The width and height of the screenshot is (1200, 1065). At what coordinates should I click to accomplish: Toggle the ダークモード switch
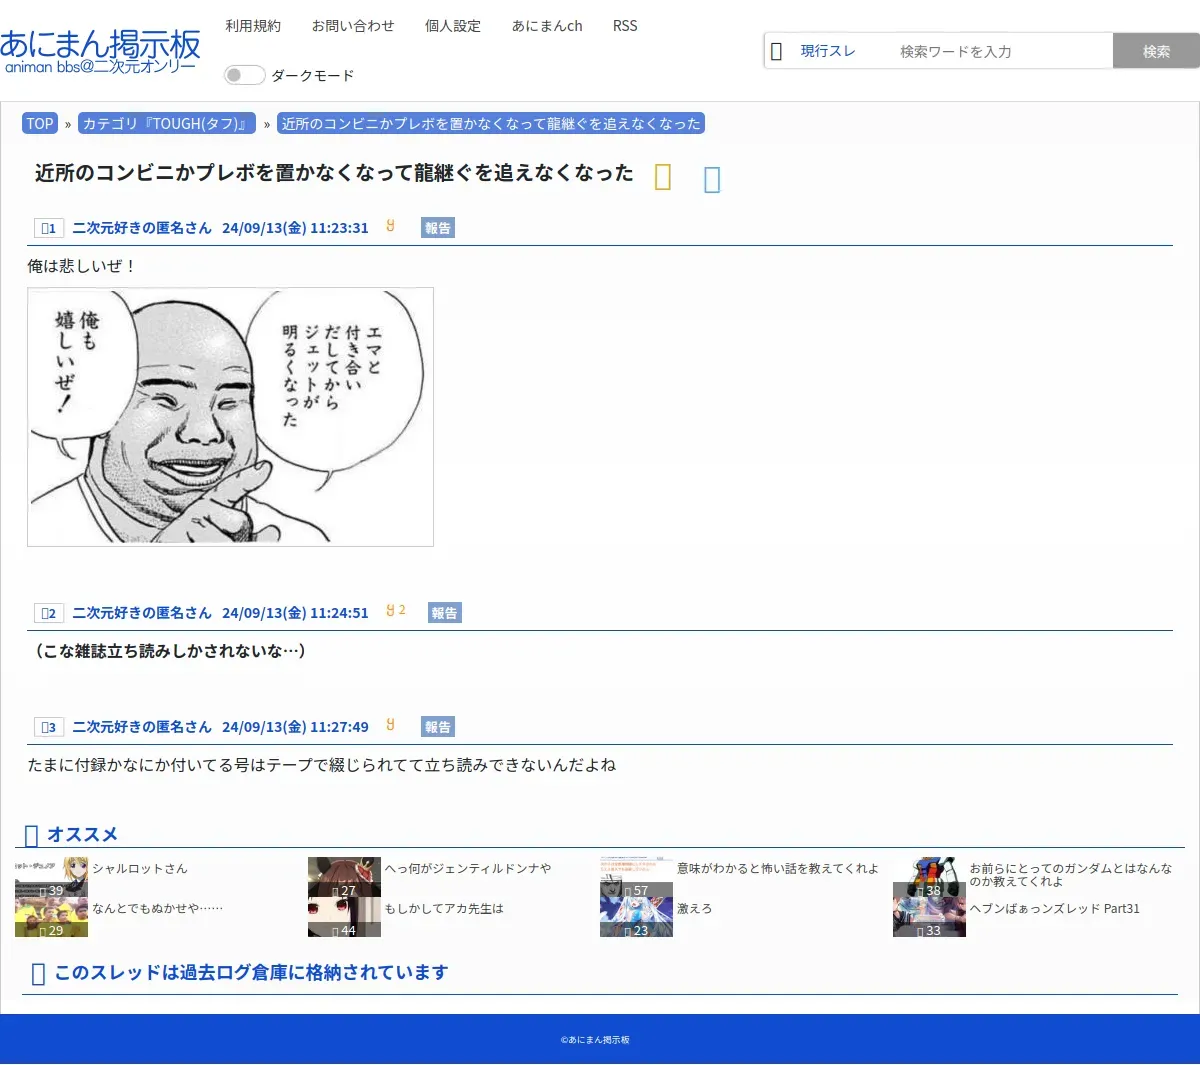[244, 75]
